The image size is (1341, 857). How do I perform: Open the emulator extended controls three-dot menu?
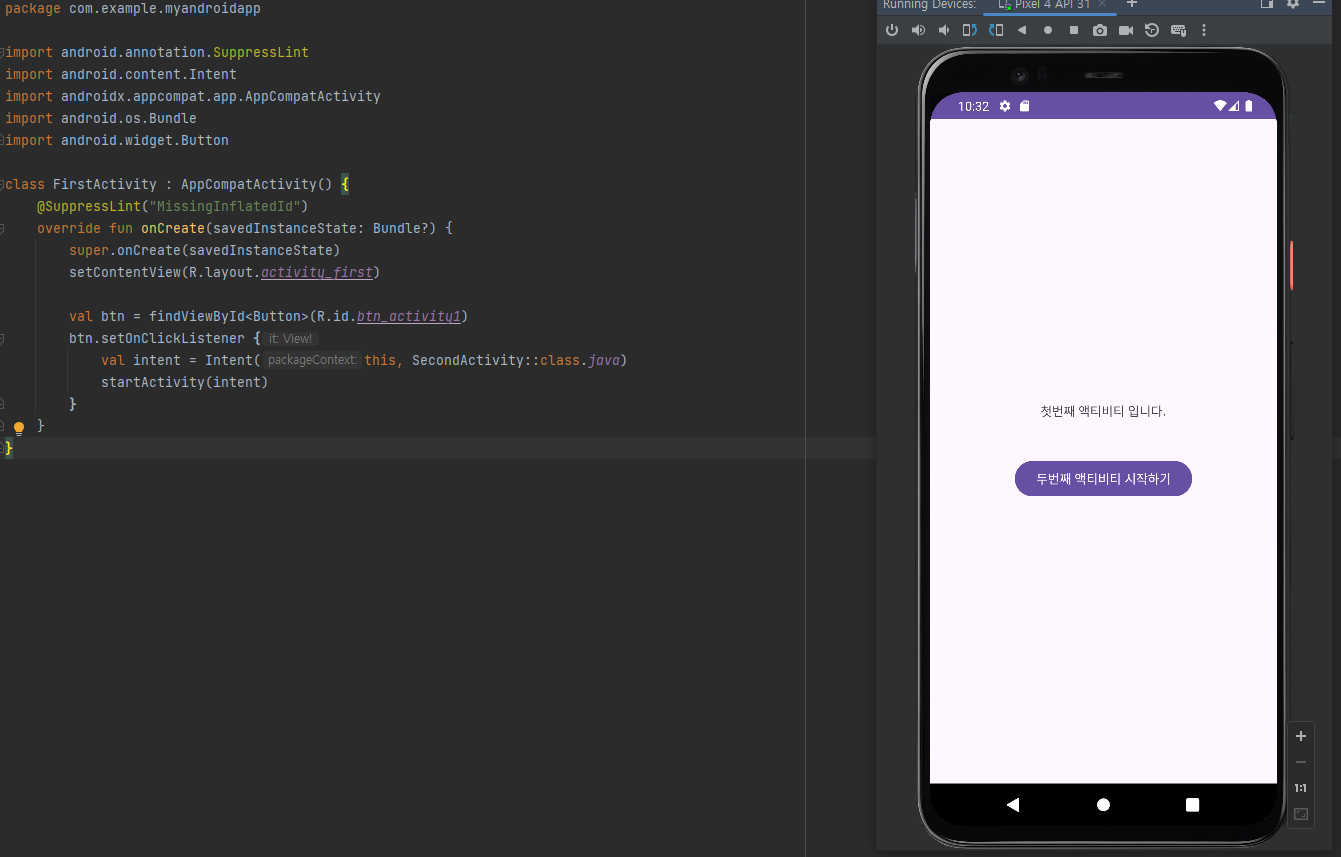coord(1204,30)
